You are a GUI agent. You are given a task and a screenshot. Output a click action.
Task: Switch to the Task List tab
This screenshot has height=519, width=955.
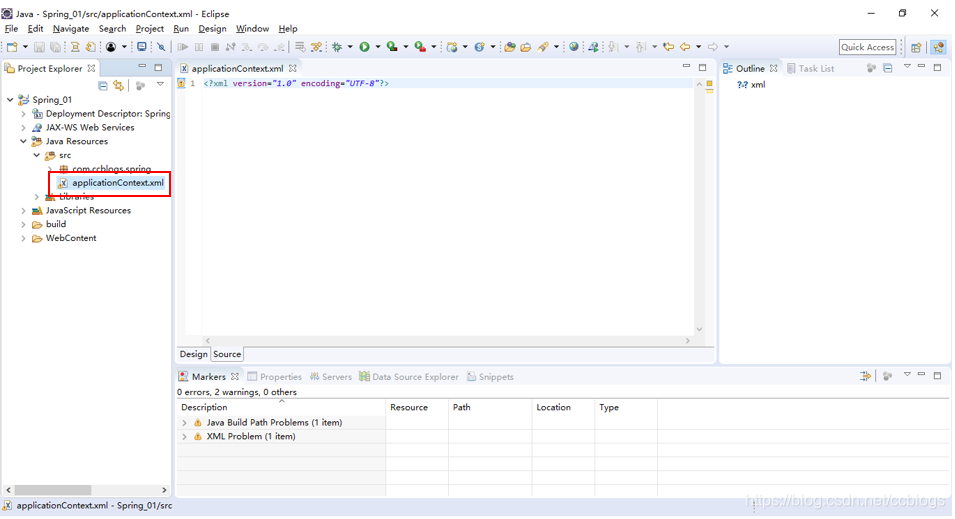coord(810,68)
